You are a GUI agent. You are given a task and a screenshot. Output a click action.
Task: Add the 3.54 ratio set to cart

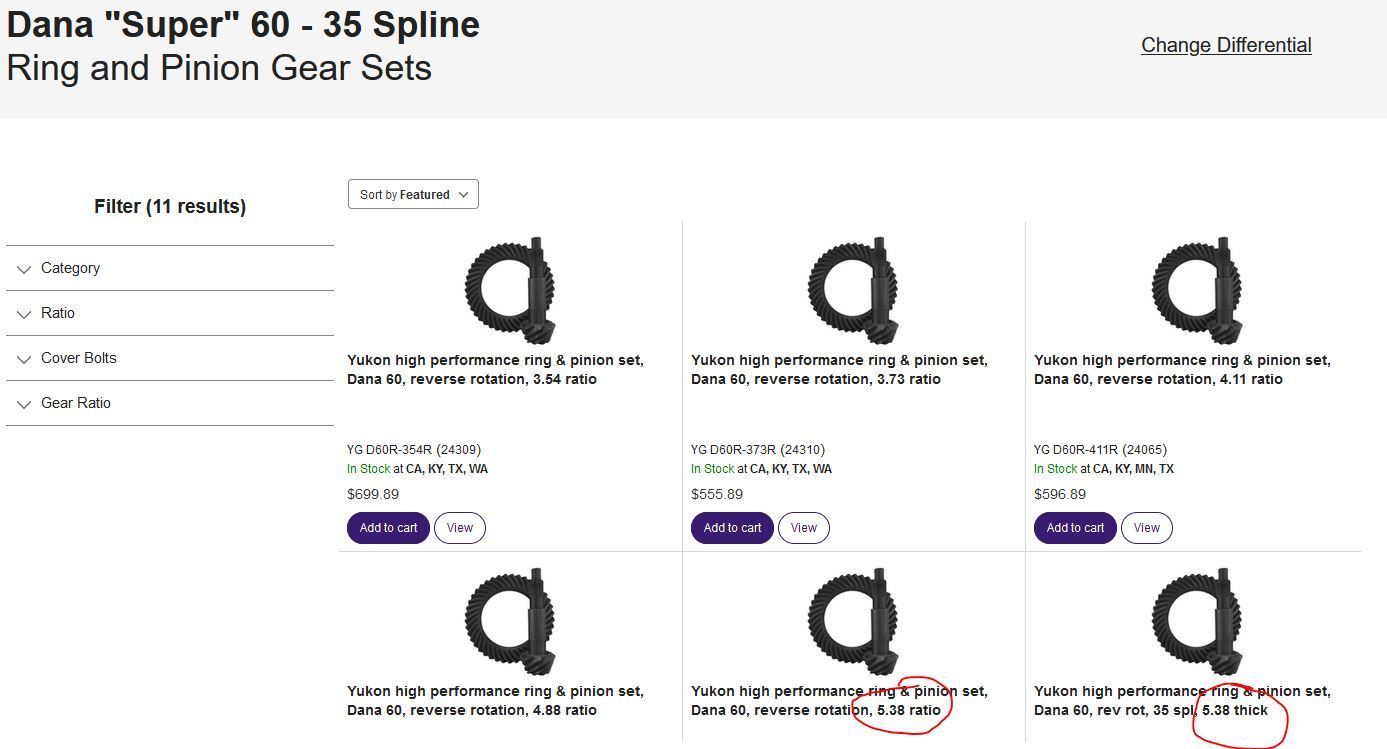pyautogui.click(x=388, y=528)
